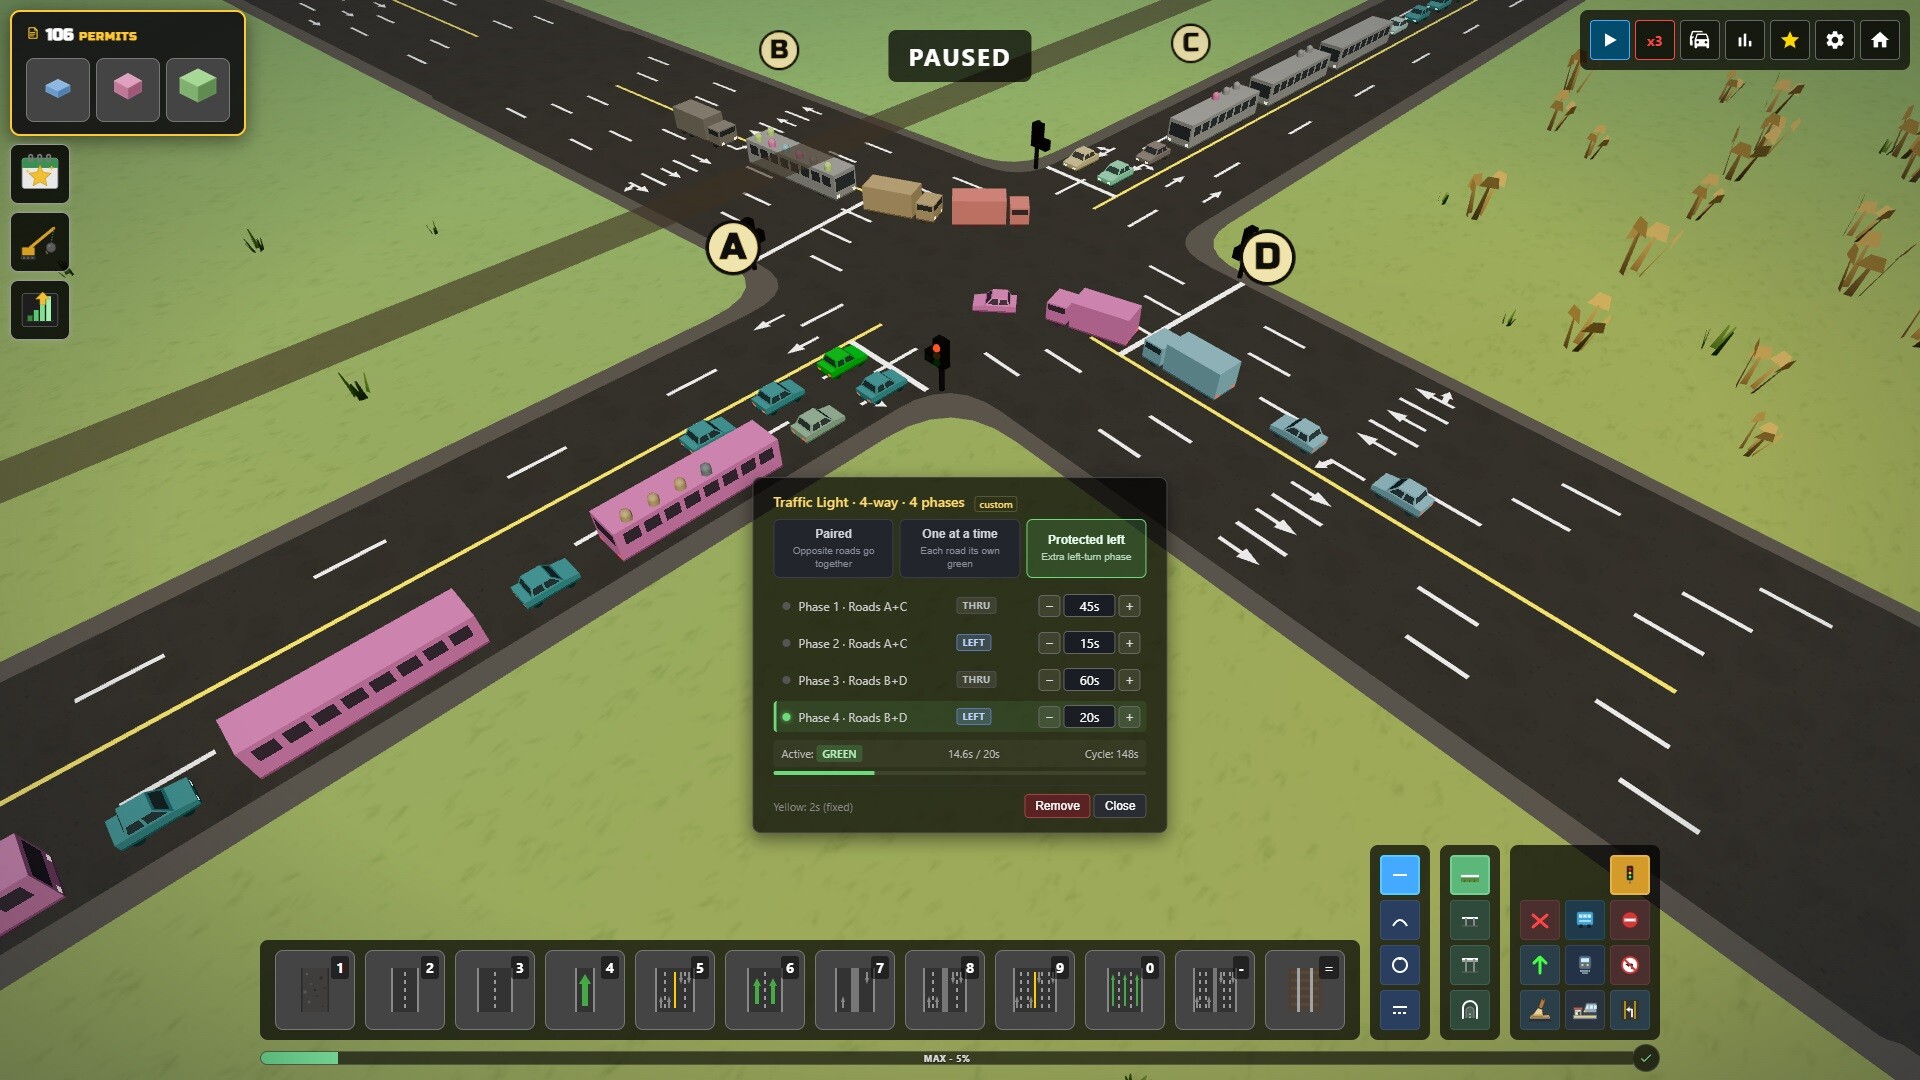Select the yellow-median avenue road 5

point(675,990)
